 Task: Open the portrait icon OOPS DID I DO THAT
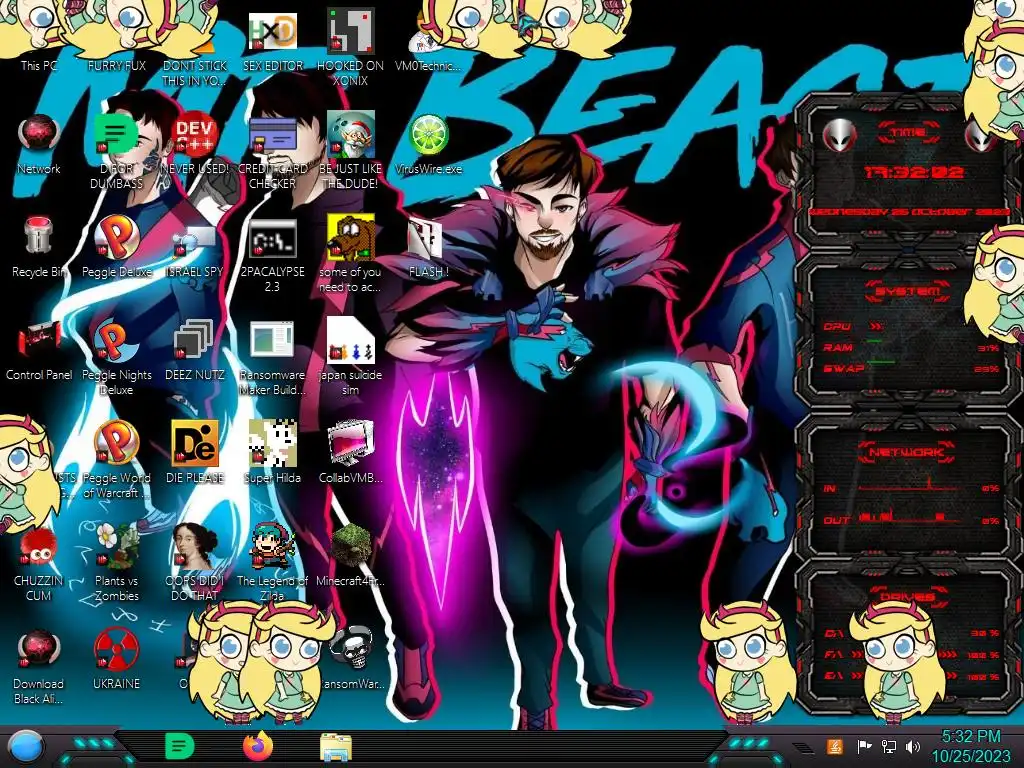(195, 547)
